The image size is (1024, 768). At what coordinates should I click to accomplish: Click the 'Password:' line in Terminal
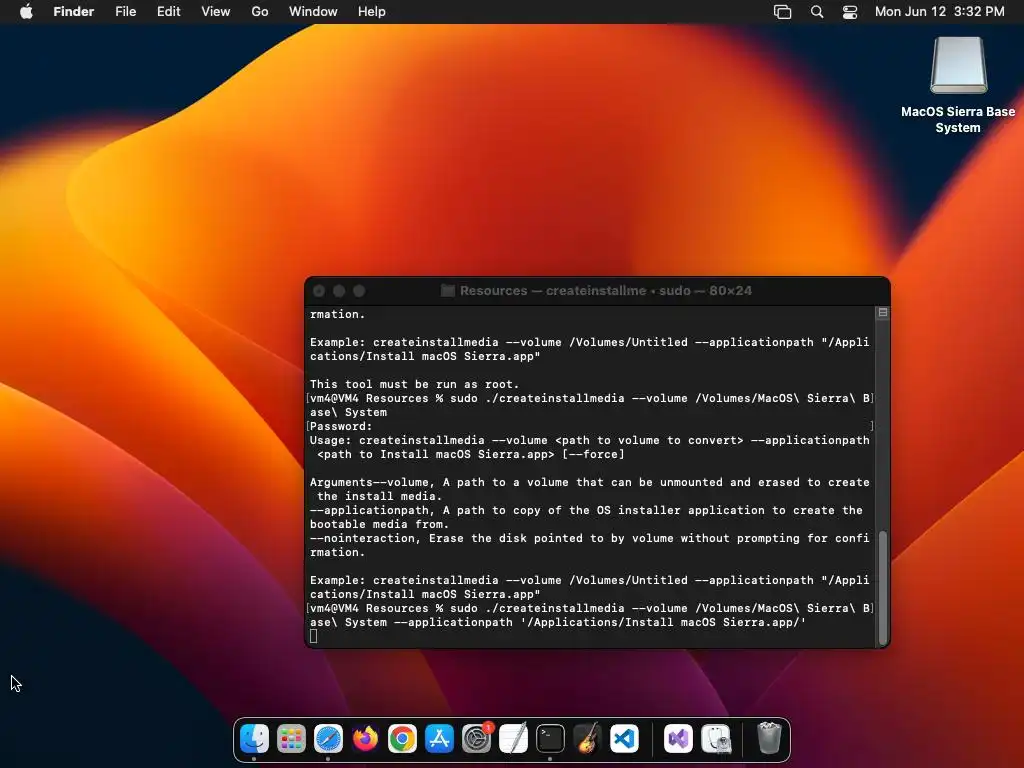tap(341, 426)
